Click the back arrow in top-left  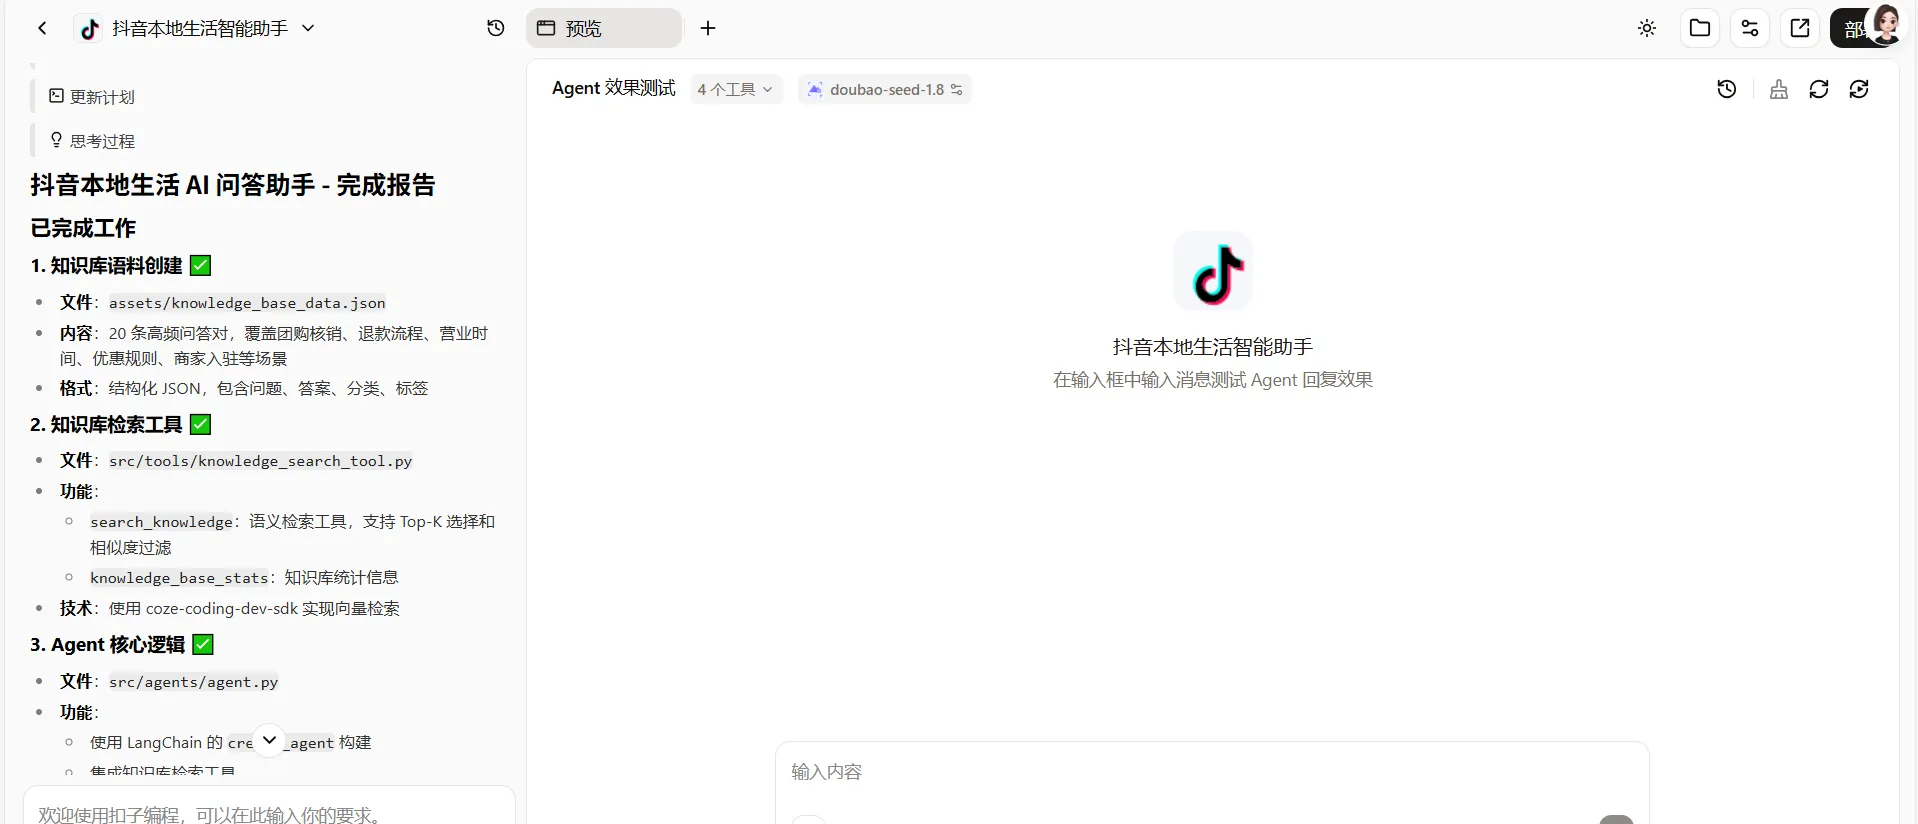[42, 28]
